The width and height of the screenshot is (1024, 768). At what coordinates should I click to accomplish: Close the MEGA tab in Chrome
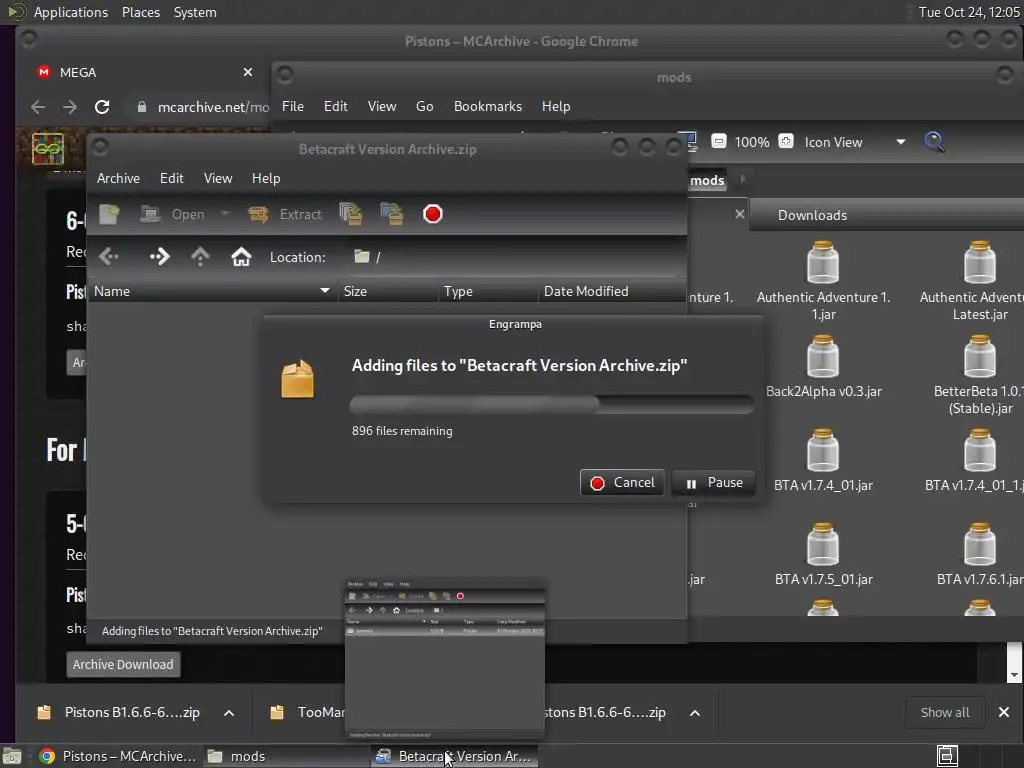248,72
